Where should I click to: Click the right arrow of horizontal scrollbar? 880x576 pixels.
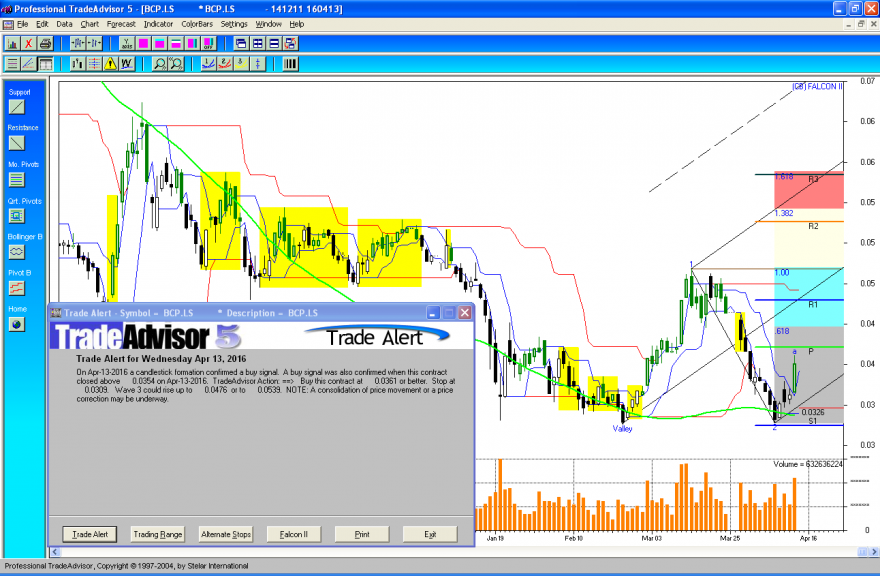point(874,552)
